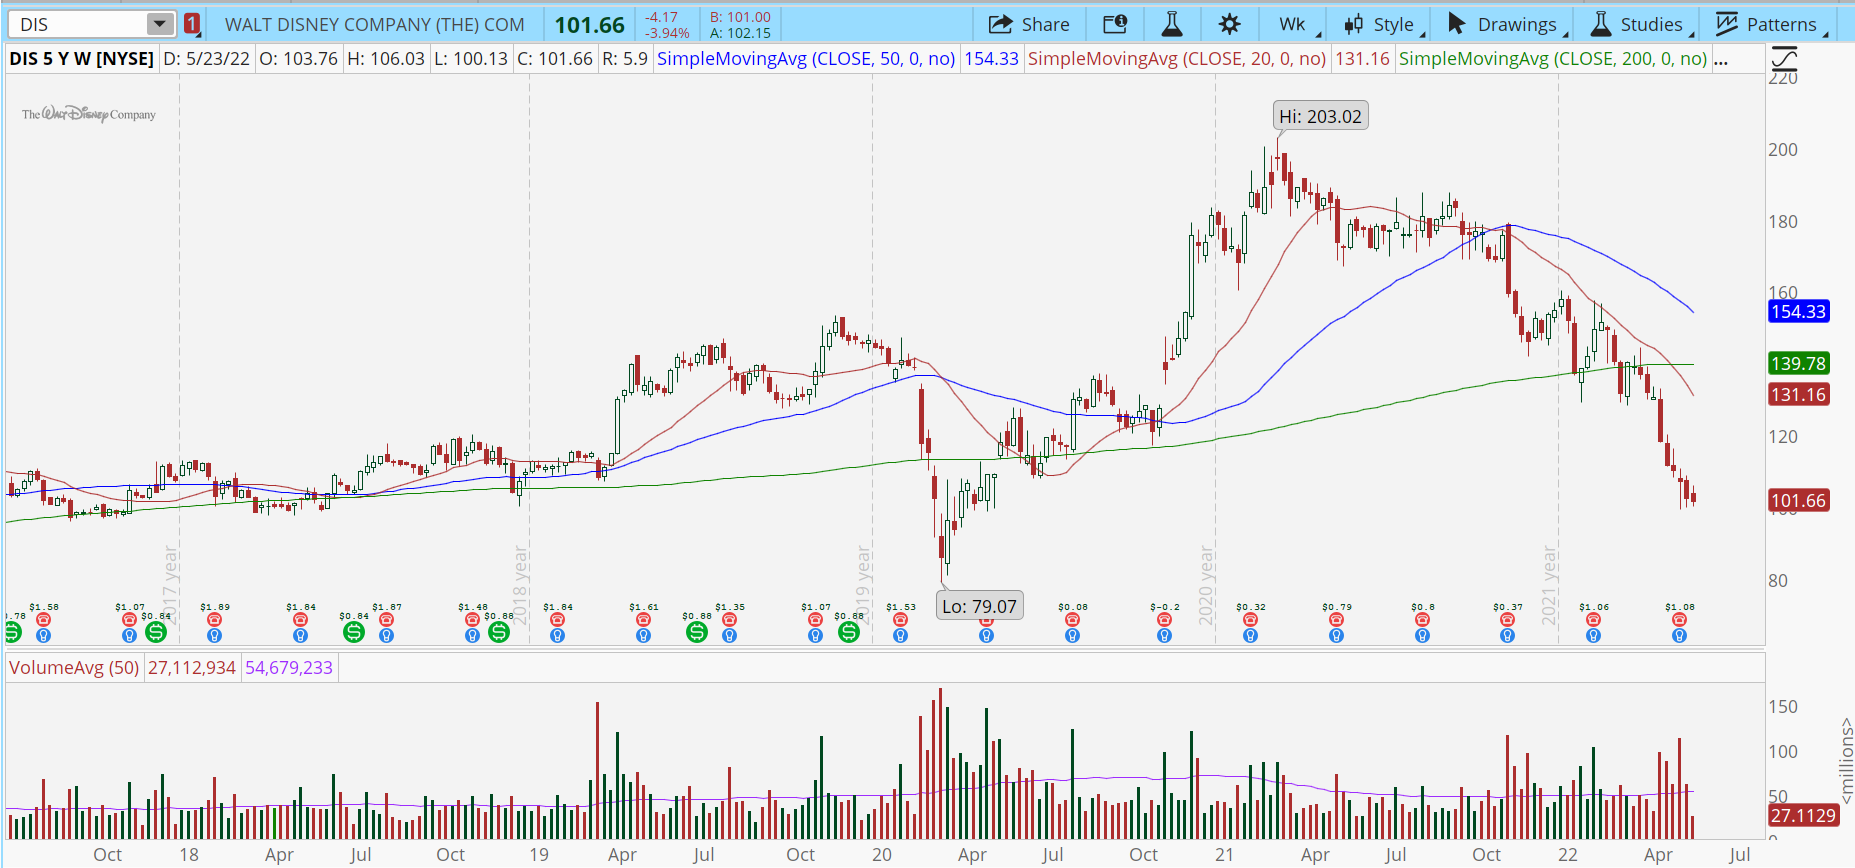Click the 27,112,934 volume value

click(x=192, y=667)
